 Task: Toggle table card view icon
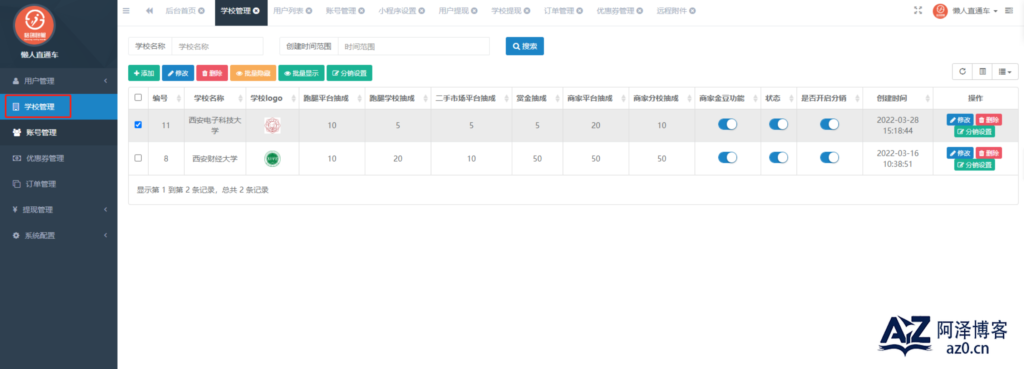point(982,72)
